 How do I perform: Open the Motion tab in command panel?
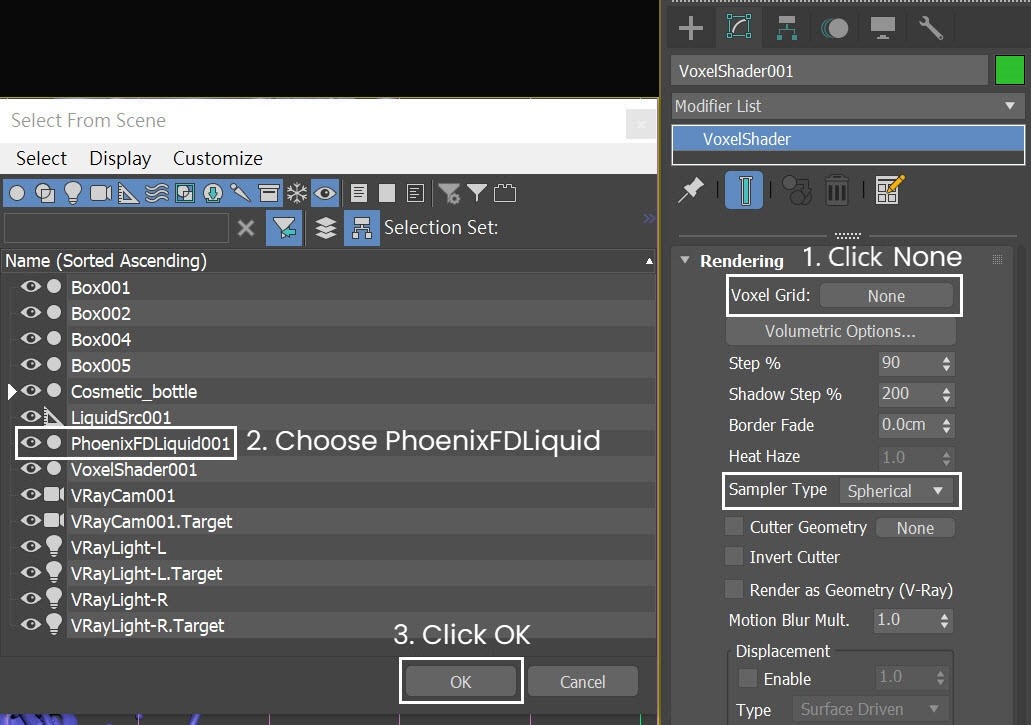click(834, 28)
